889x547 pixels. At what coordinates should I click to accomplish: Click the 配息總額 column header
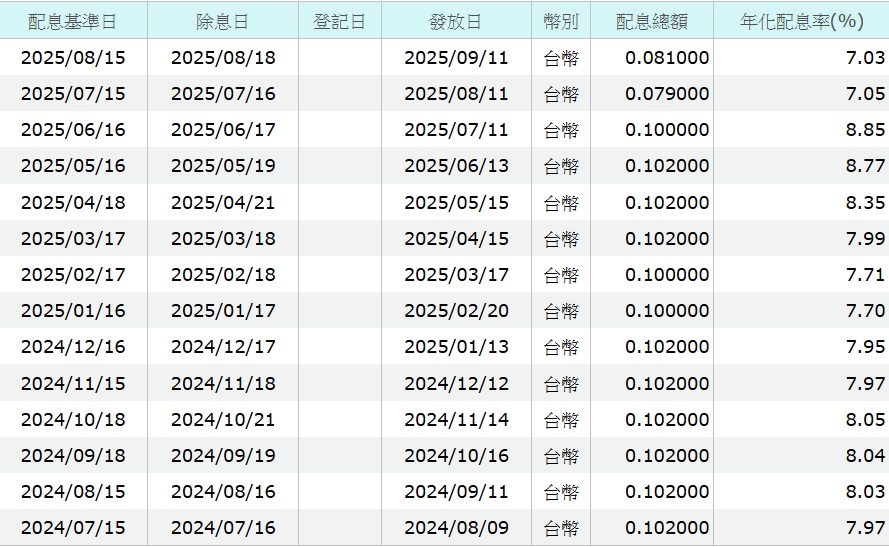tap(651, 21)
